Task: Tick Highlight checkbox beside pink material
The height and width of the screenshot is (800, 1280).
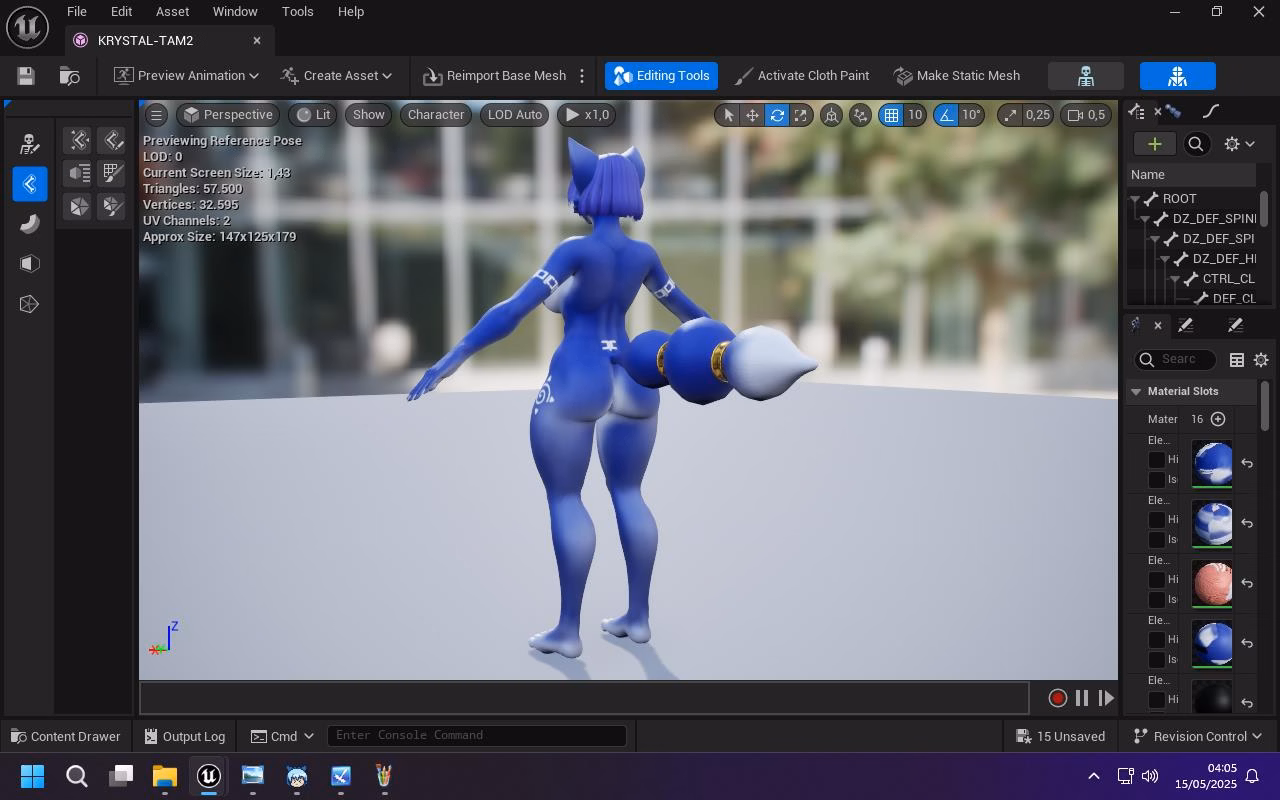Action: (1157, 580)
